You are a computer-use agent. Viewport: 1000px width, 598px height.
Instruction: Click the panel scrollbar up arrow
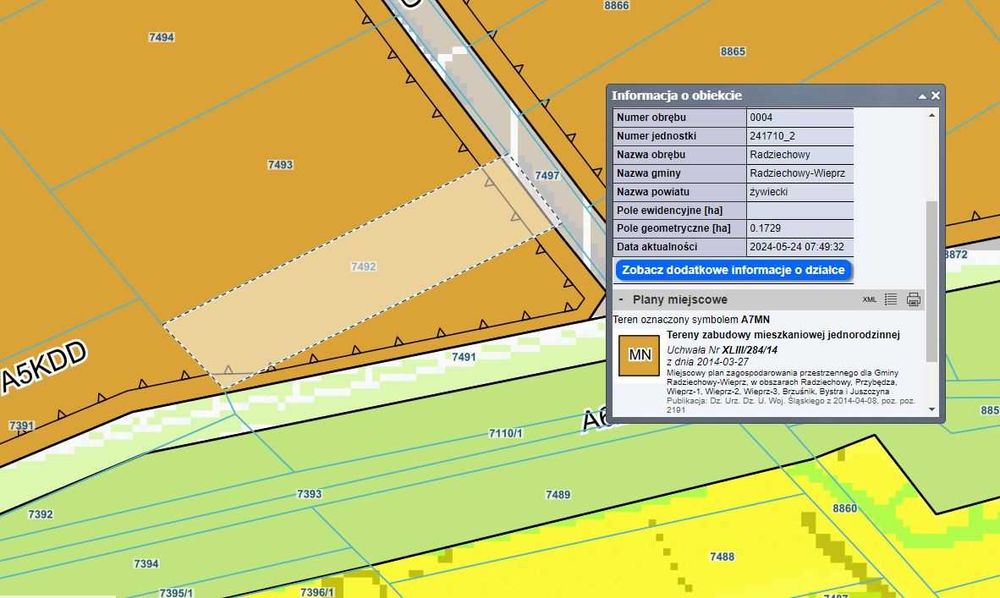tap(932, 115)
